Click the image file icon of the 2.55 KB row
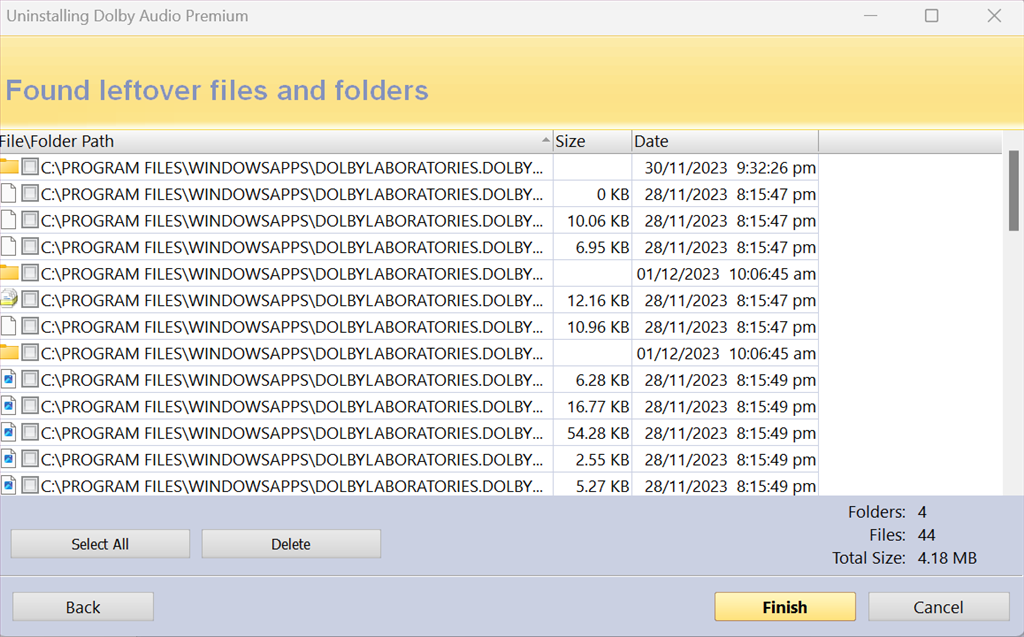 click(x=8, y=459)
